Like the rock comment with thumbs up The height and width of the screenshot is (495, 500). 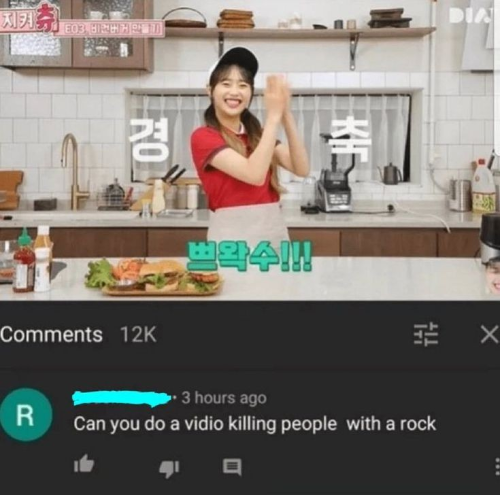pyautogui.click(x=84, y=465)
